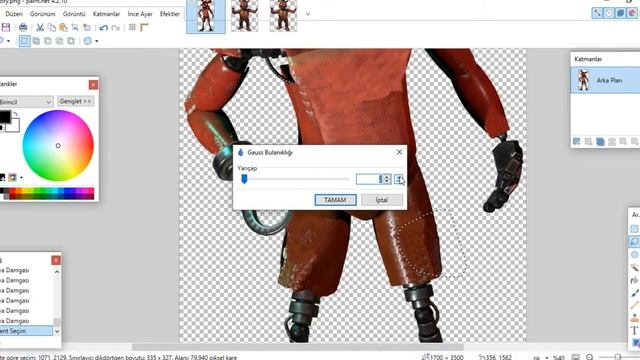Image resolution: width=640 pixels, height=360 pixels.
Task: Select the Lasso Select tool
Action: coord(634,242)
